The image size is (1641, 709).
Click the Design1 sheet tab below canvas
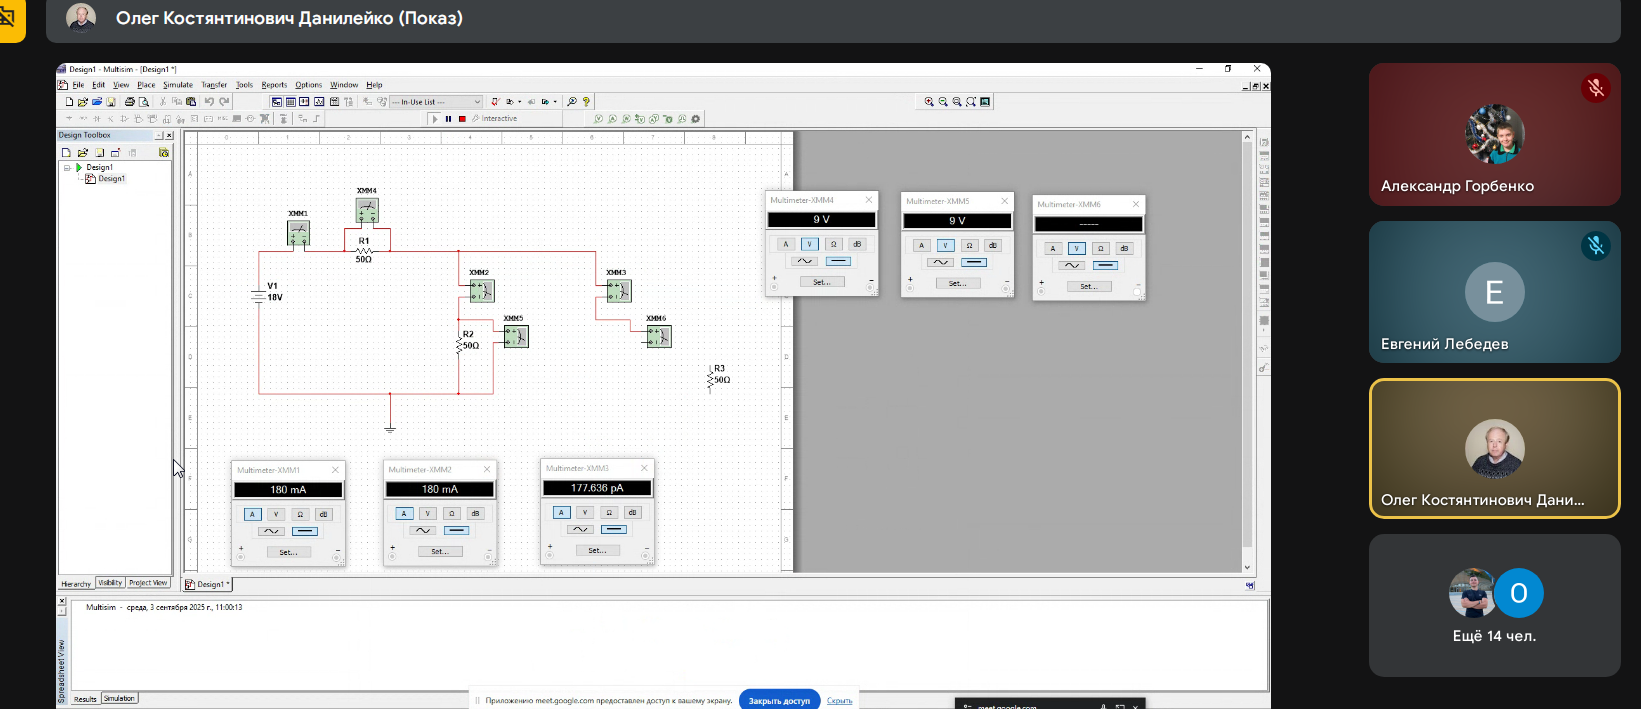(208, 584)
